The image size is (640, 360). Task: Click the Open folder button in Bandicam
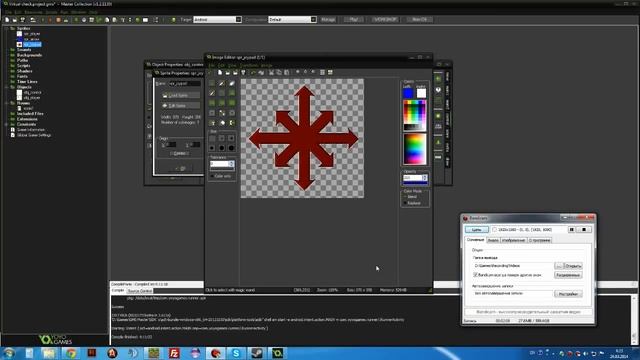(x=573, y=266)
